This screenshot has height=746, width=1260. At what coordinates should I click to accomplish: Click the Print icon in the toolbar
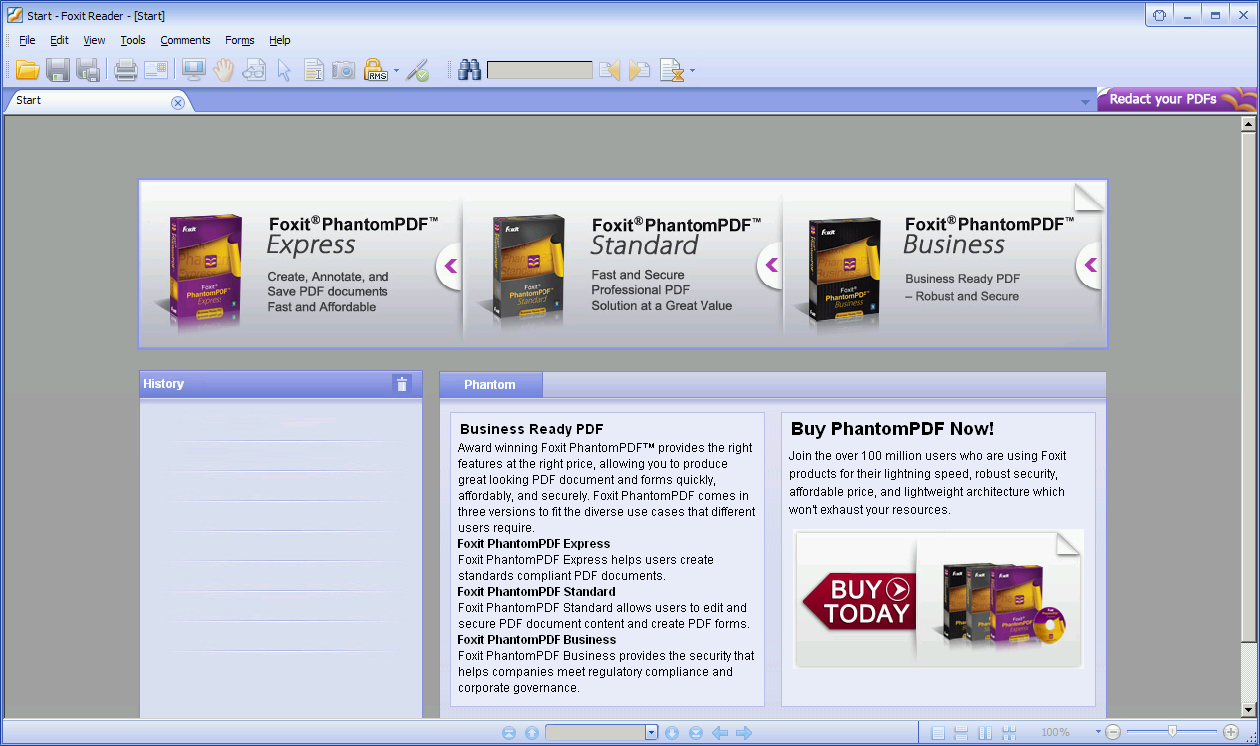click(x=125, y=70)
